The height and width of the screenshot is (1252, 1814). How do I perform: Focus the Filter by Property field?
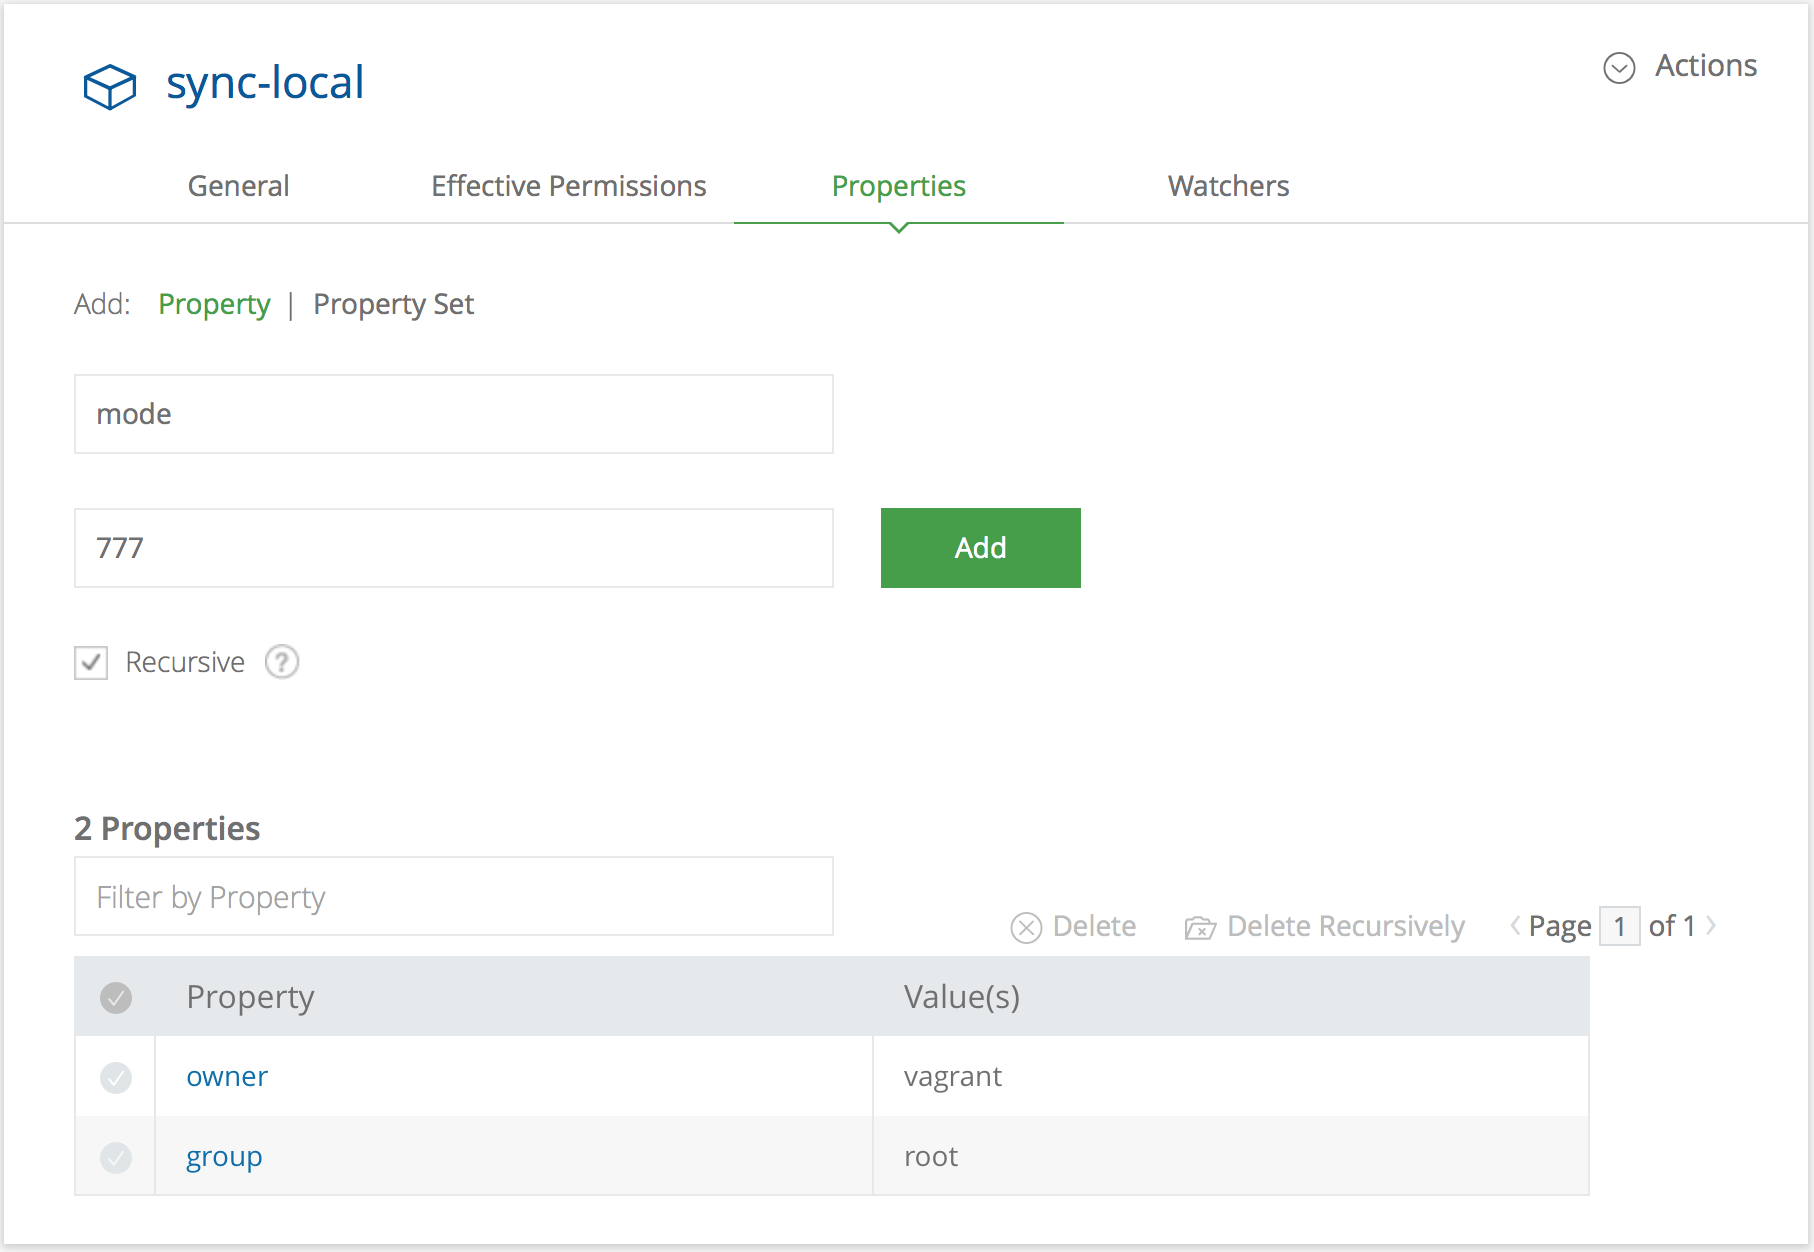(x=454, y=896)
